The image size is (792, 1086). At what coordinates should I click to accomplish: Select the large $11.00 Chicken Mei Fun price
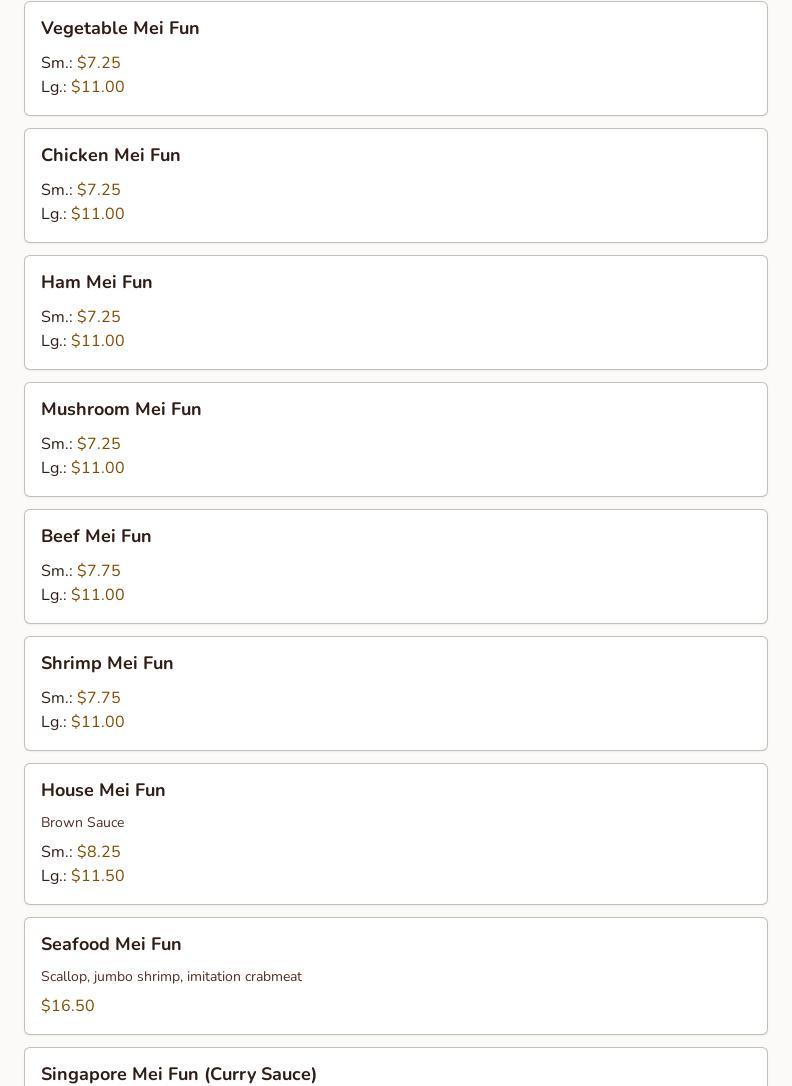98,214
